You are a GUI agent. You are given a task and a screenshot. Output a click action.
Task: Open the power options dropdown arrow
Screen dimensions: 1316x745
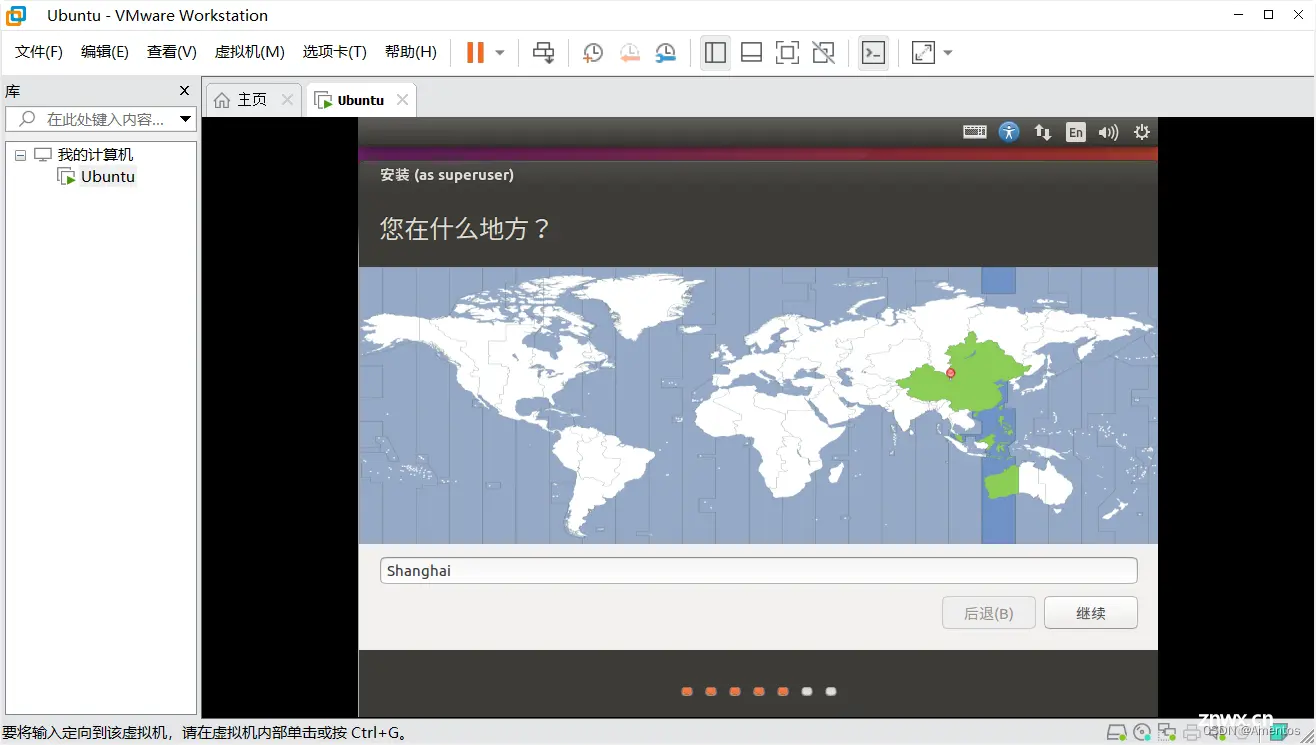[500, 53]
